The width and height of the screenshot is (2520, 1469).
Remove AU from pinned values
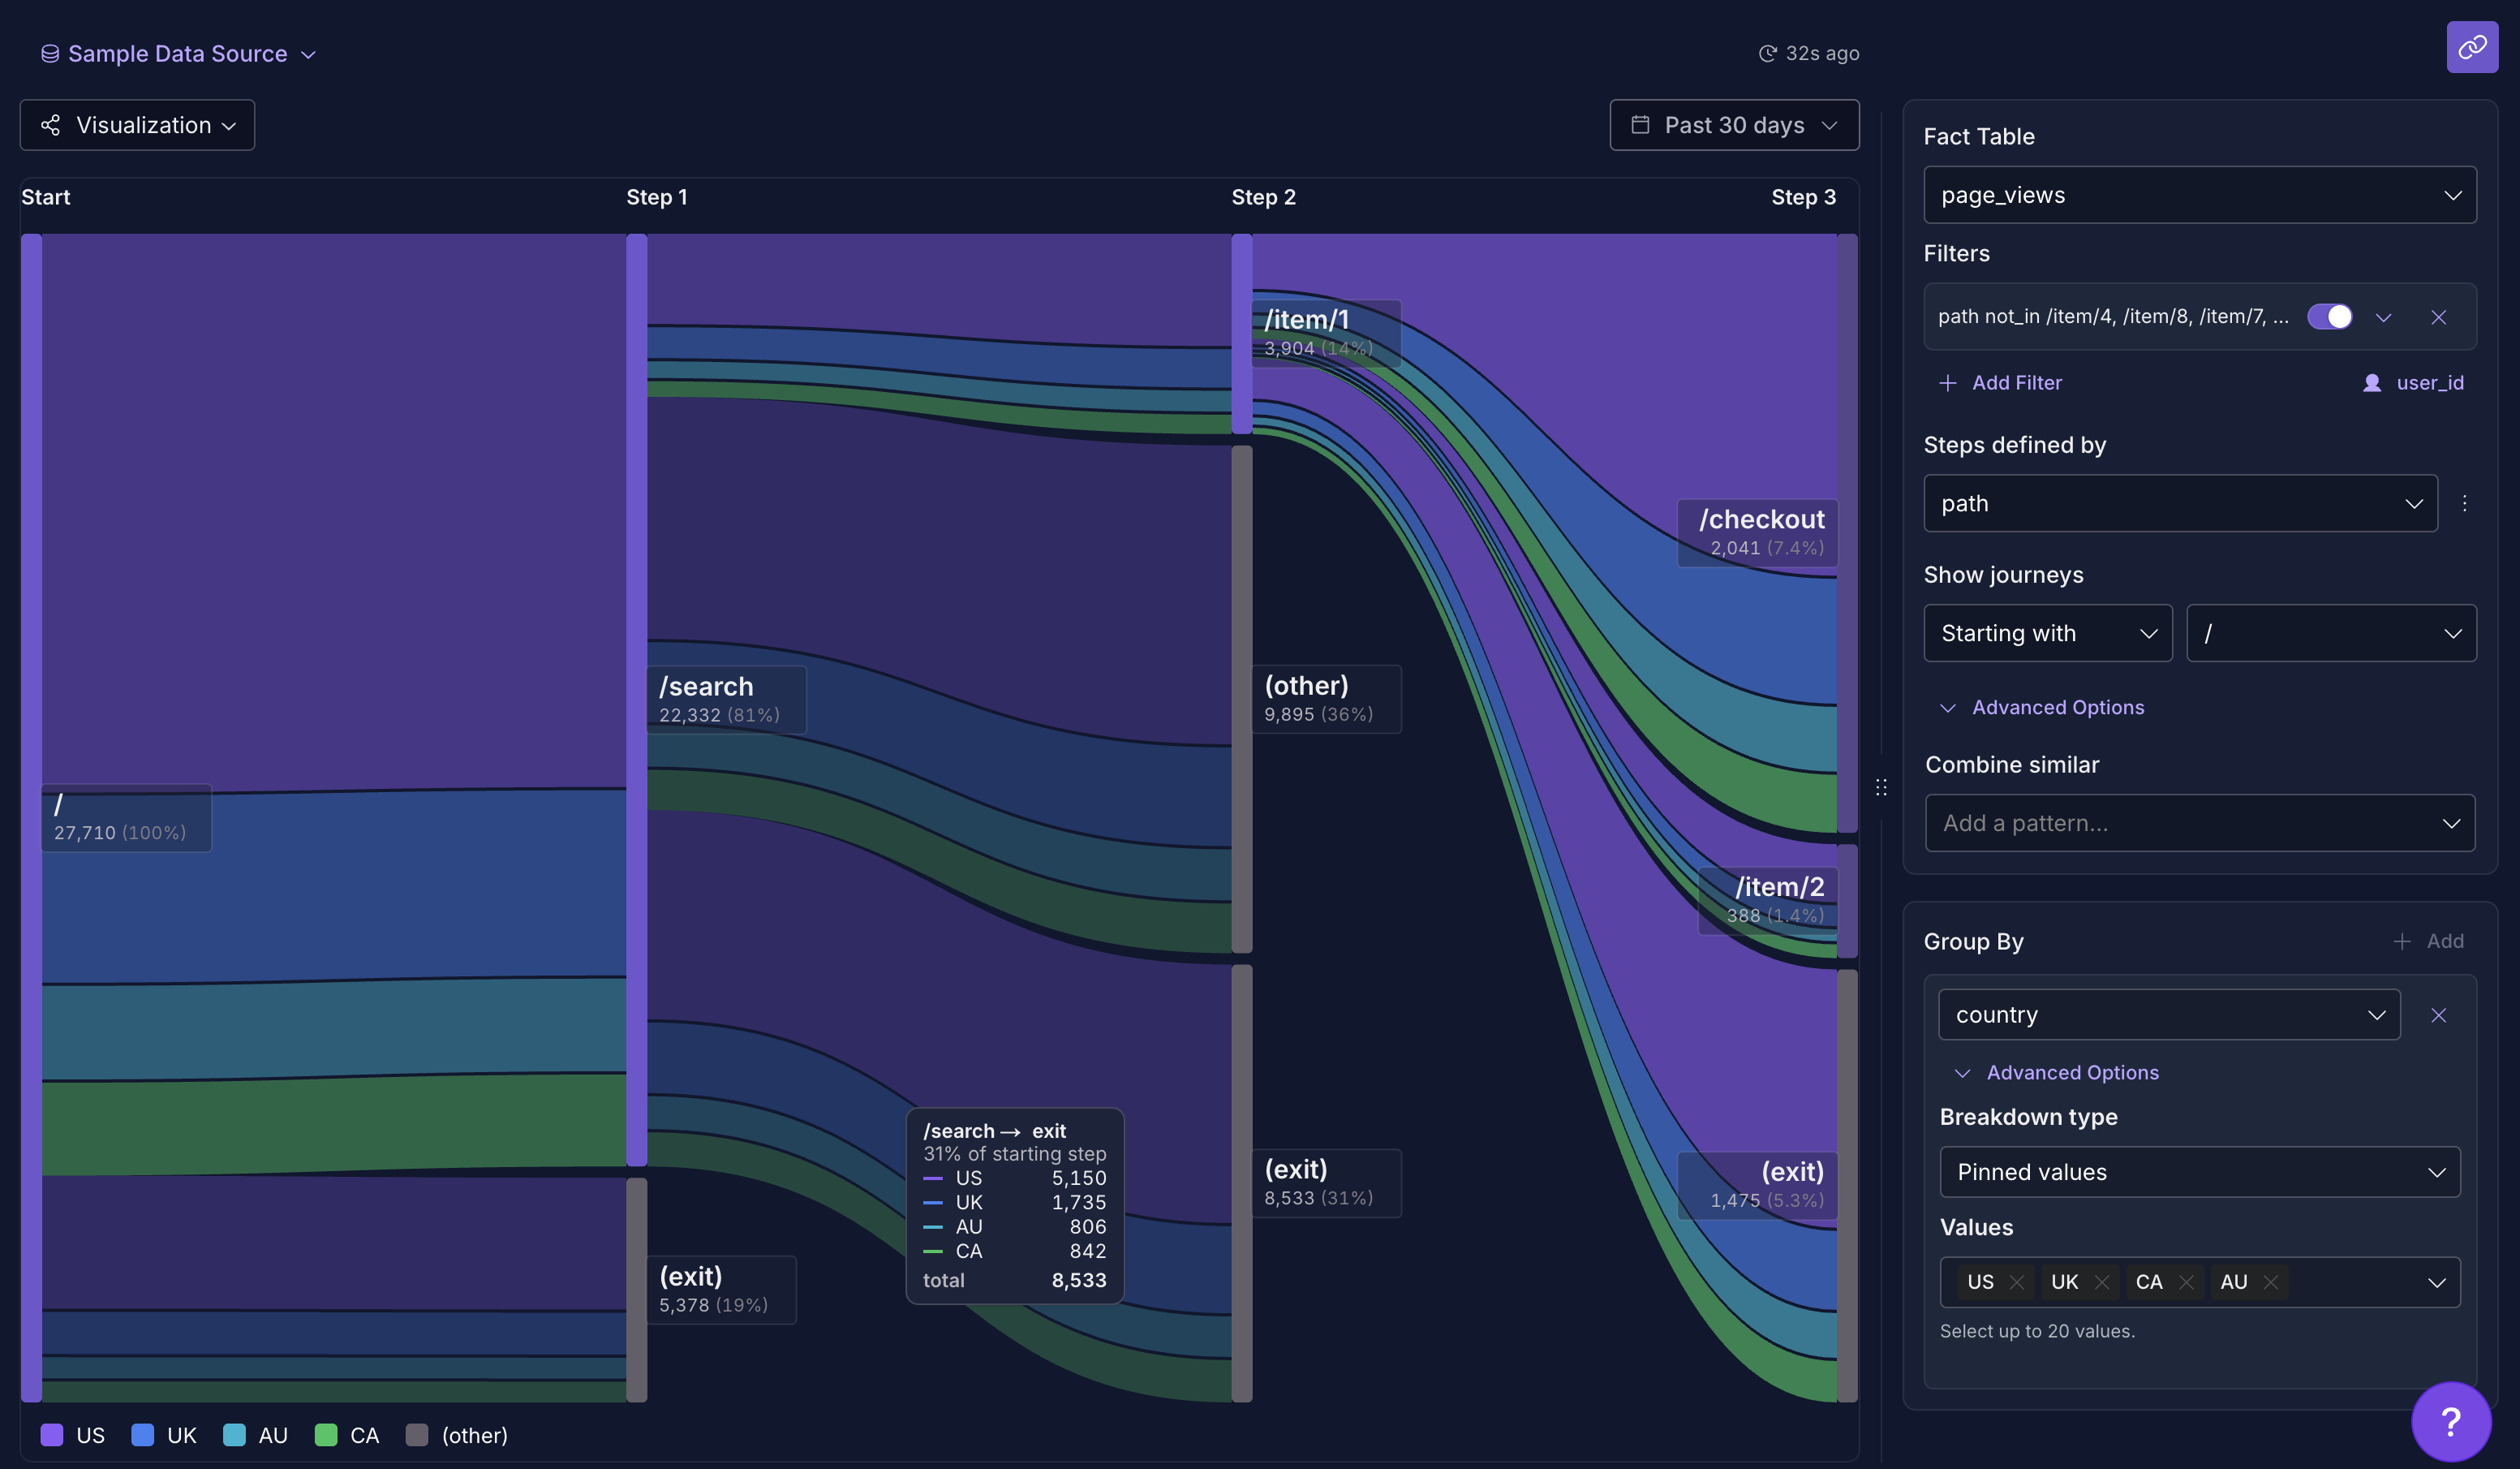click(x=2270, y=1282)
